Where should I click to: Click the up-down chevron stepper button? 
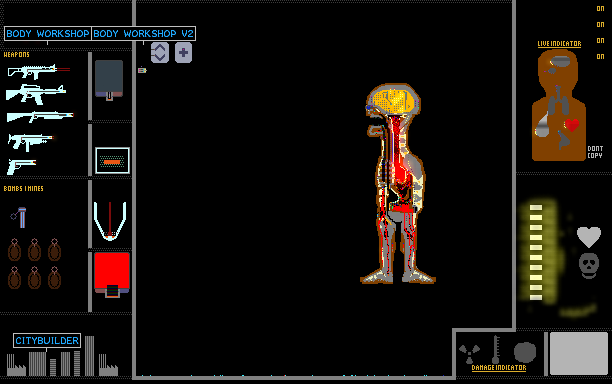pos(160,52)
